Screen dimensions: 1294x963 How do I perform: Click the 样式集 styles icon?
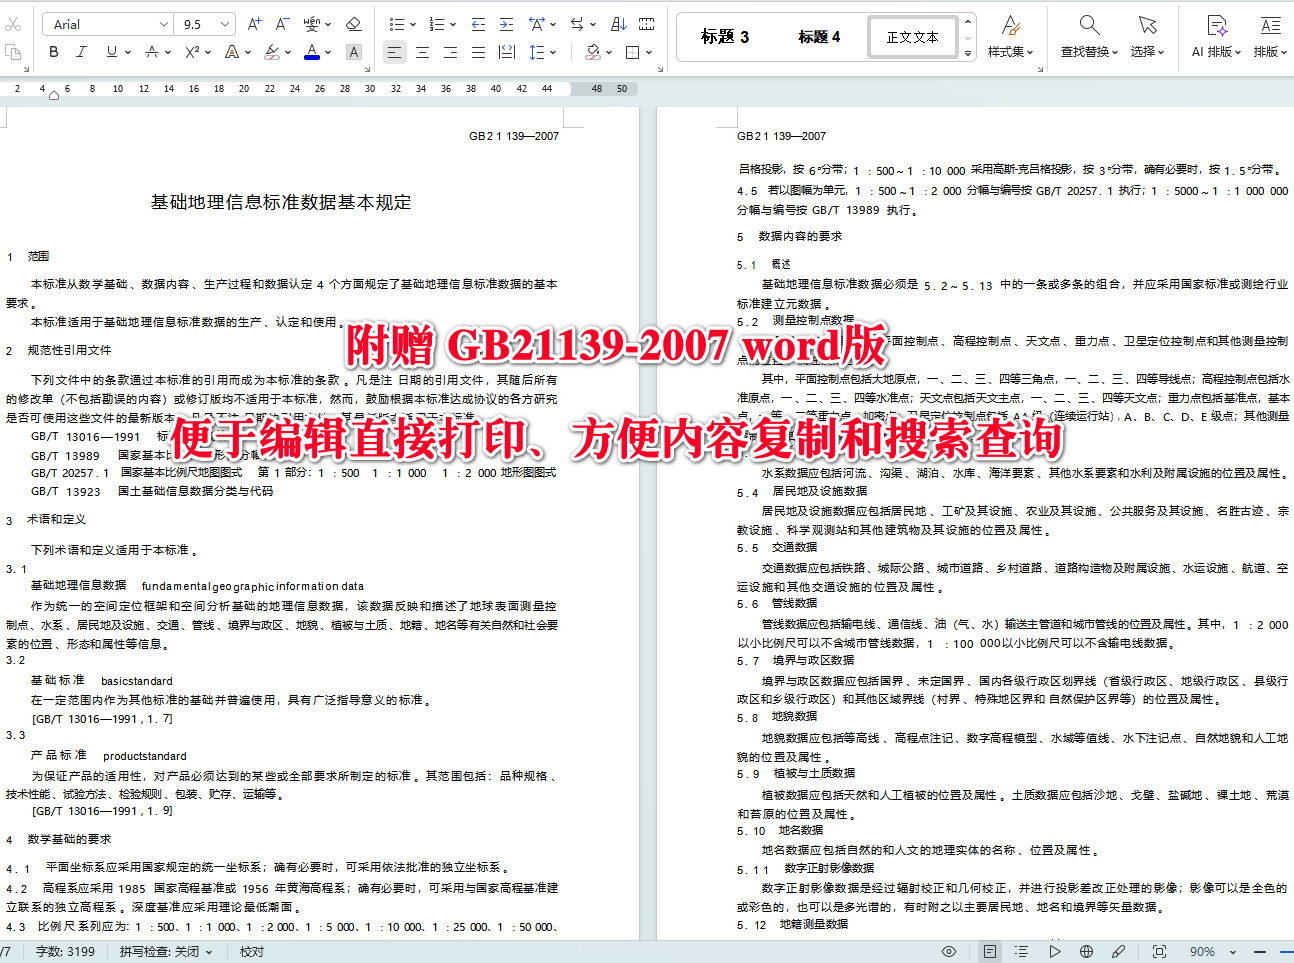(1011, 36)
